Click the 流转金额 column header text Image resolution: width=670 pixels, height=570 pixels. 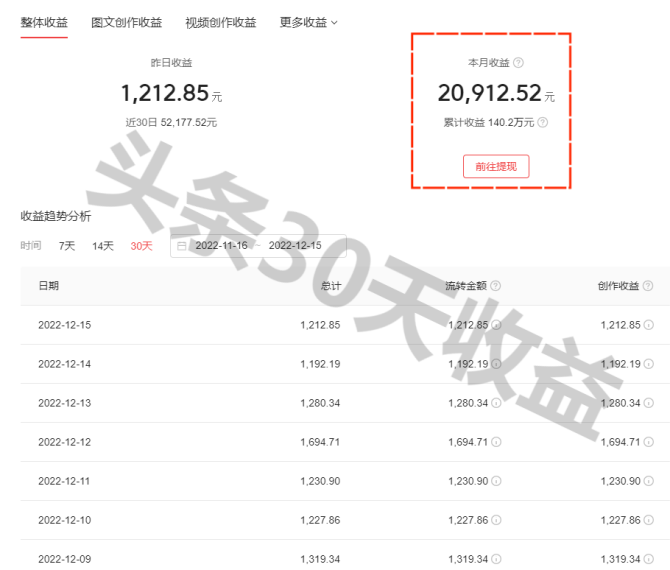[x=466, y=285]
